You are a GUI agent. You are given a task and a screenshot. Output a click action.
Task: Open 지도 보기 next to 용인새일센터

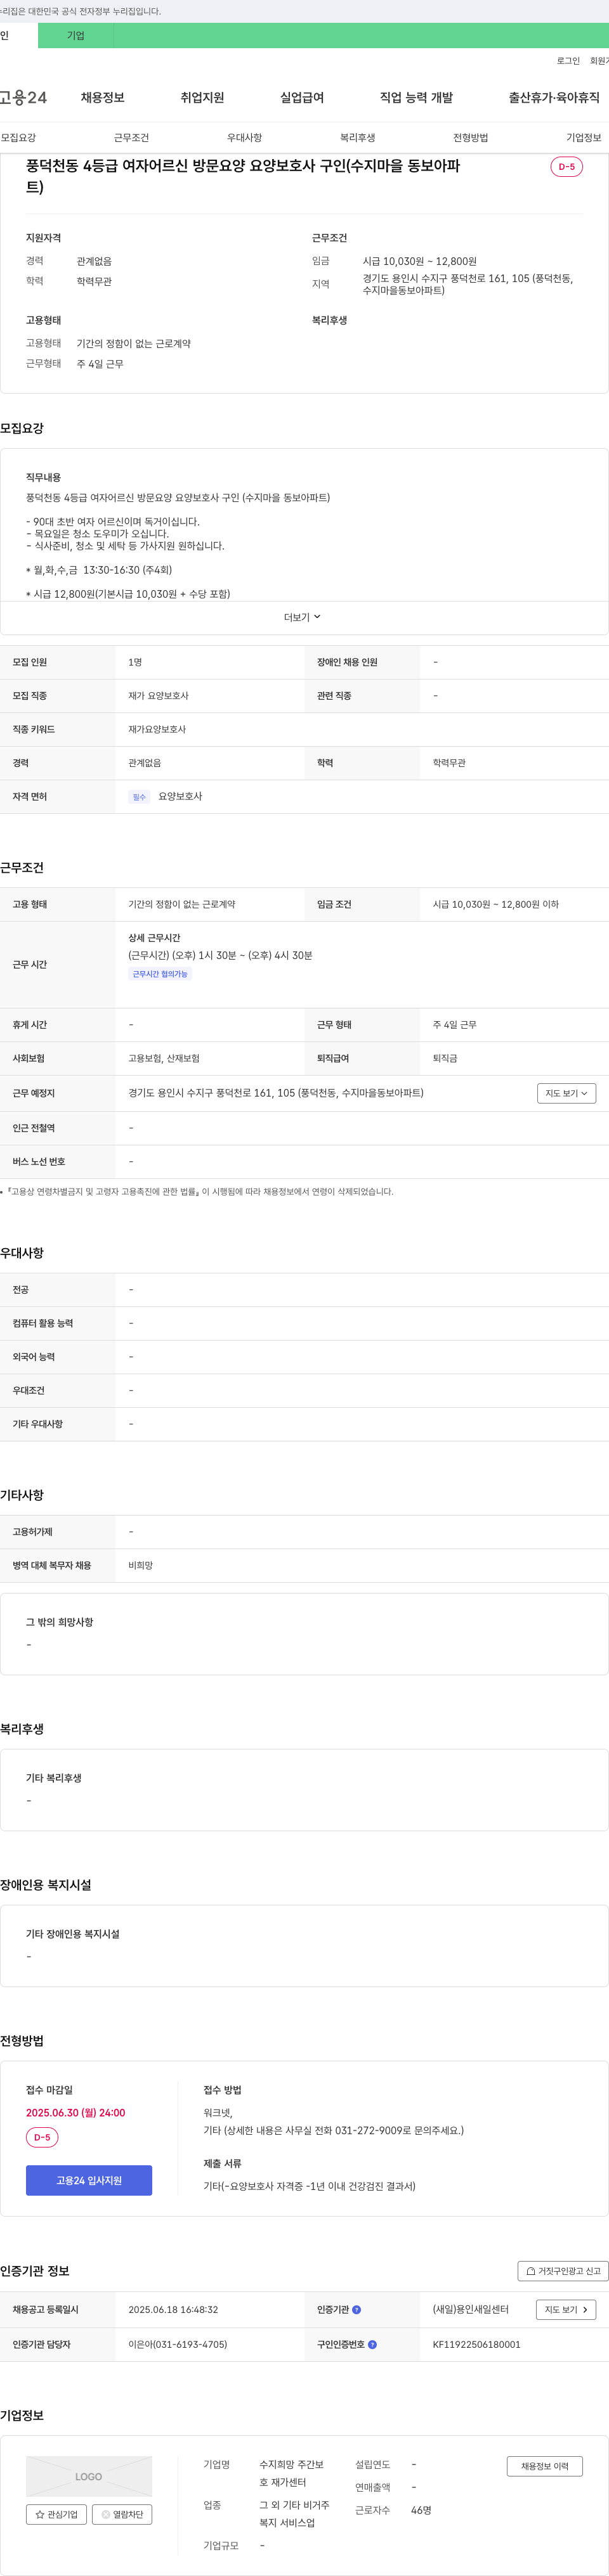click(566, 2309)
